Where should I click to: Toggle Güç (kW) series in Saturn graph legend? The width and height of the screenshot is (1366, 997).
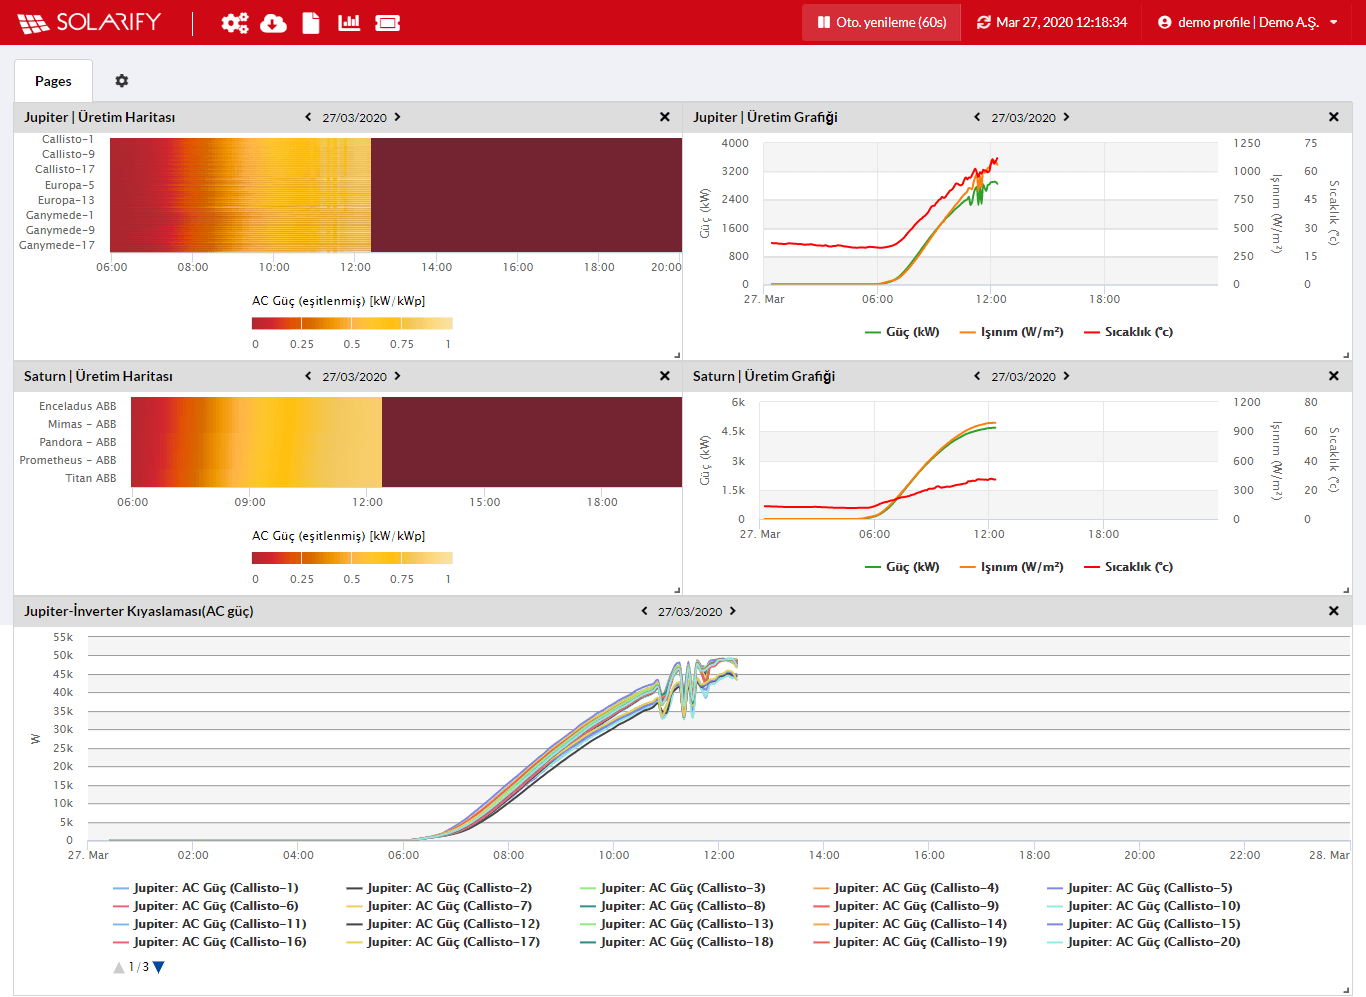pos(902,567)
